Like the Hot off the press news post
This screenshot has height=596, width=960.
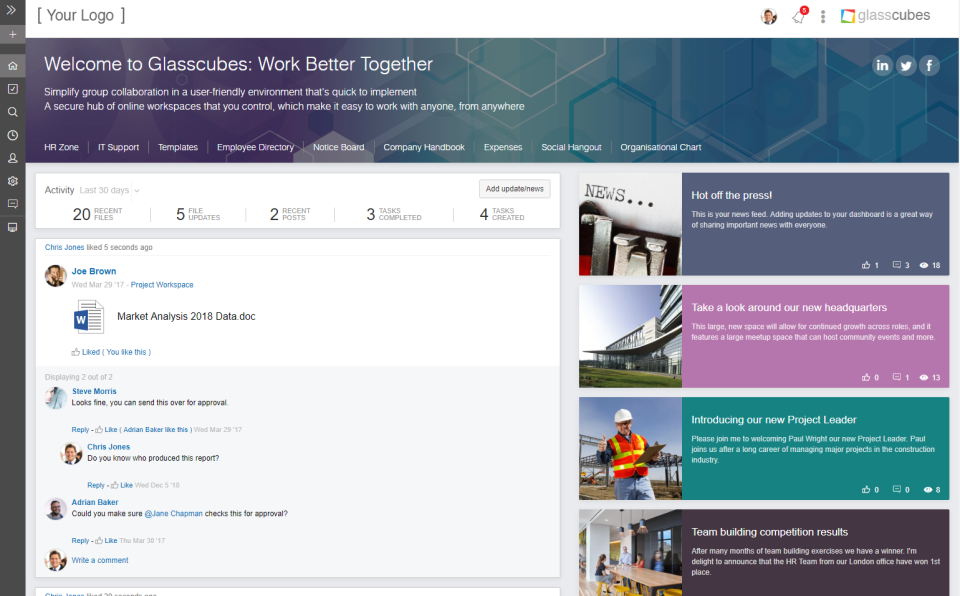pyautogui.click(x=867, y=265)
